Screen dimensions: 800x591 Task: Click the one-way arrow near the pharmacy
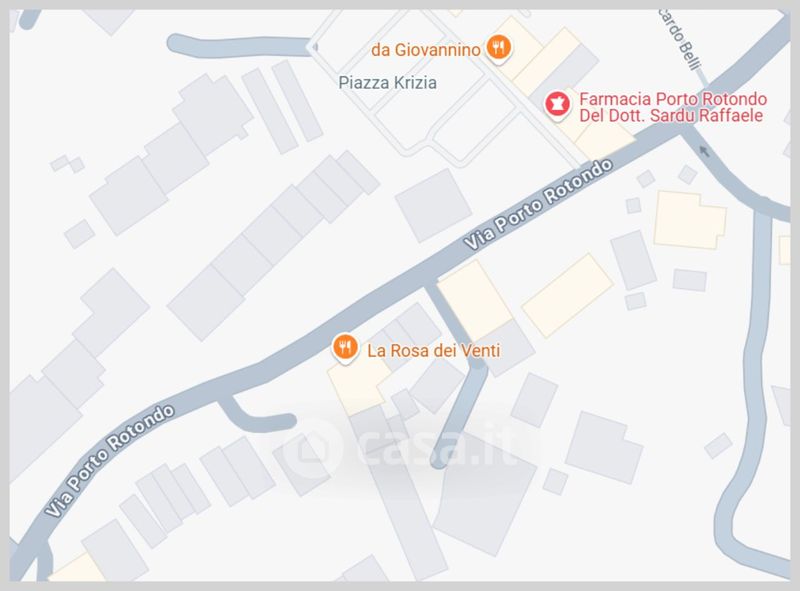click(x=705, y=151)
